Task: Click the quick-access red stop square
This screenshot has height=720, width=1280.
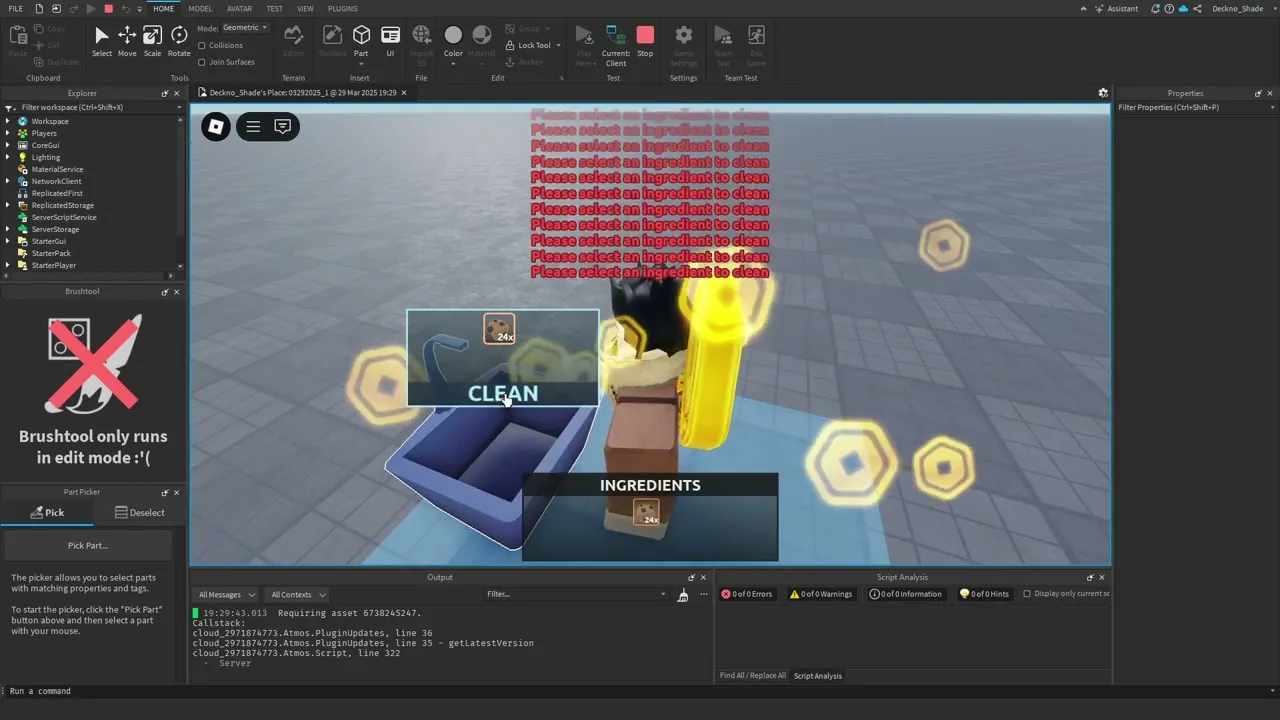Action: point(109,8)
